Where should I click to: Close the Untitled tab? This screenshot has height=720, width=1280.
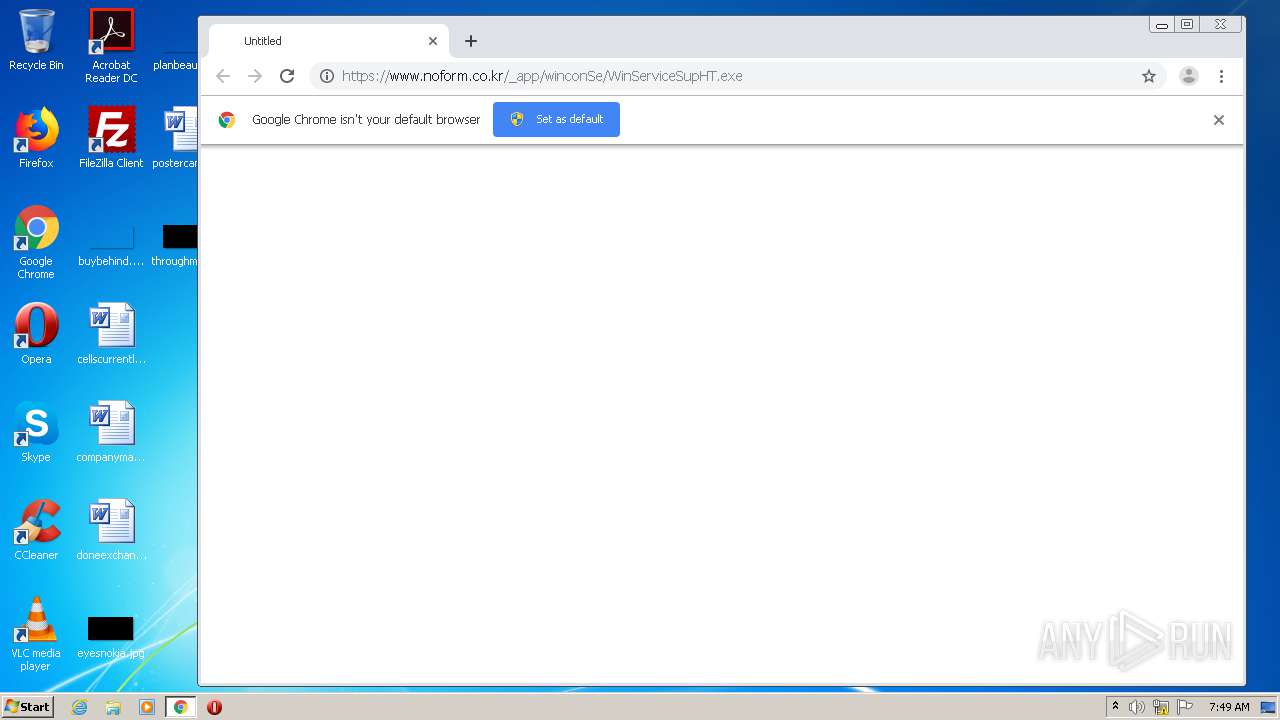coord(433,41)
